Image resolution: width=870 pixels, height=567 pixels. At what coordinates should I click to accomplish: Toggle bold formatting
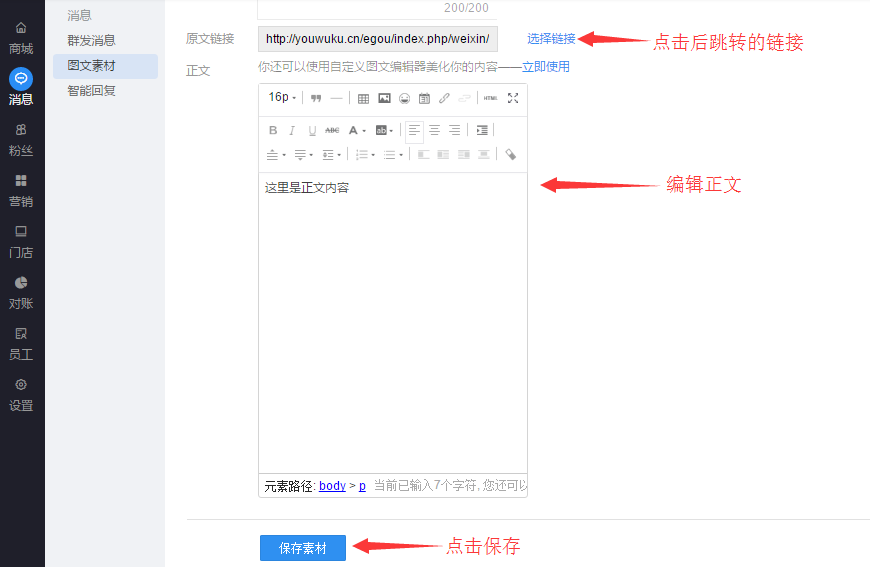[273, 130]
